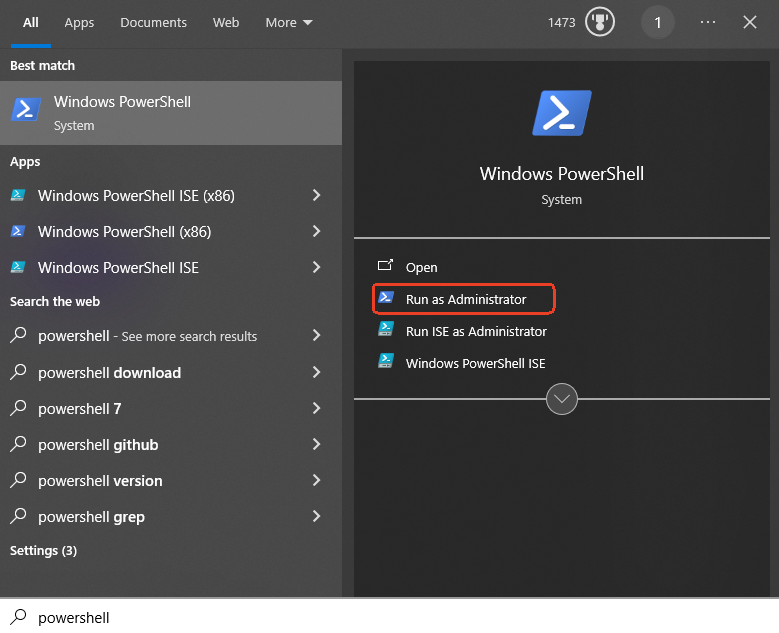Click the large PowerShell logo in preview
This screenshot has height=633, width=779.
coord(562,113)
